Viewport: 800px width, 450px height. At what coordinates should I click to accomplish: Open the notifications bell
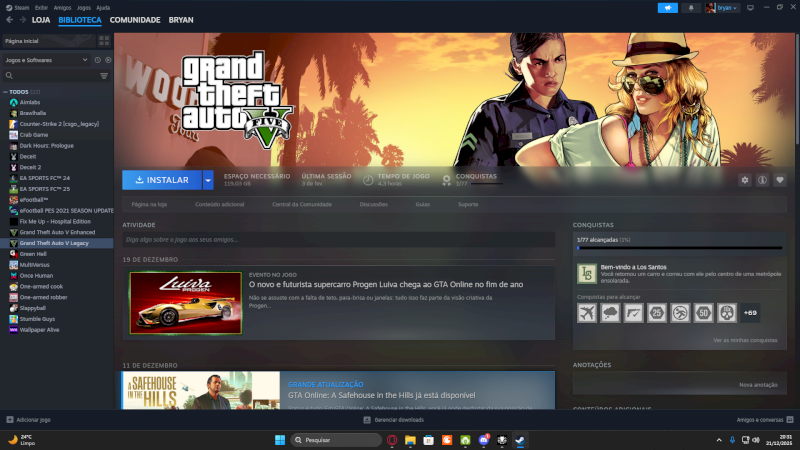tap(691, 8)
